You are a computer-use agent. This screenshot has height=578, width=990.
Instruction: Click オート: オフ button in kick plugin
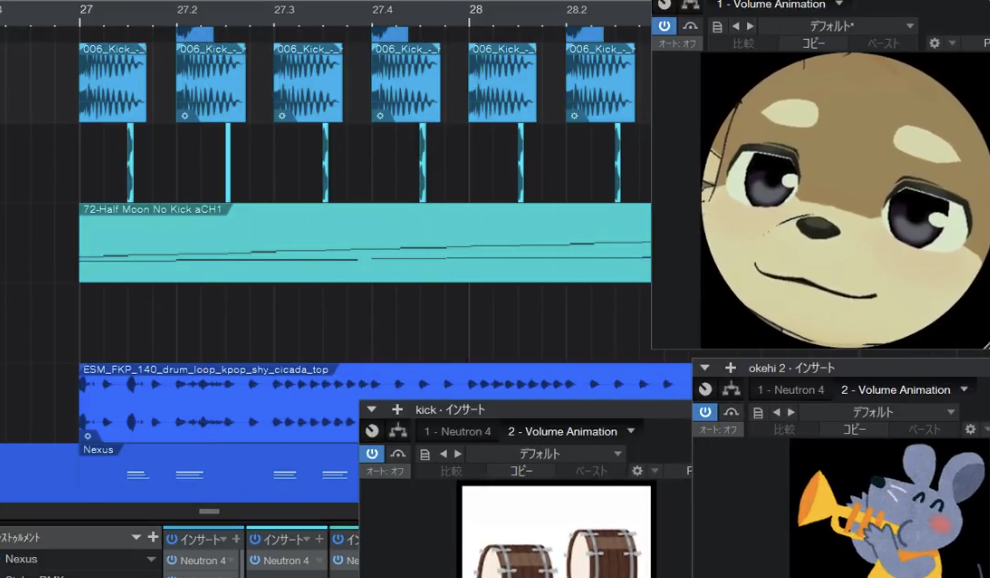385,471
